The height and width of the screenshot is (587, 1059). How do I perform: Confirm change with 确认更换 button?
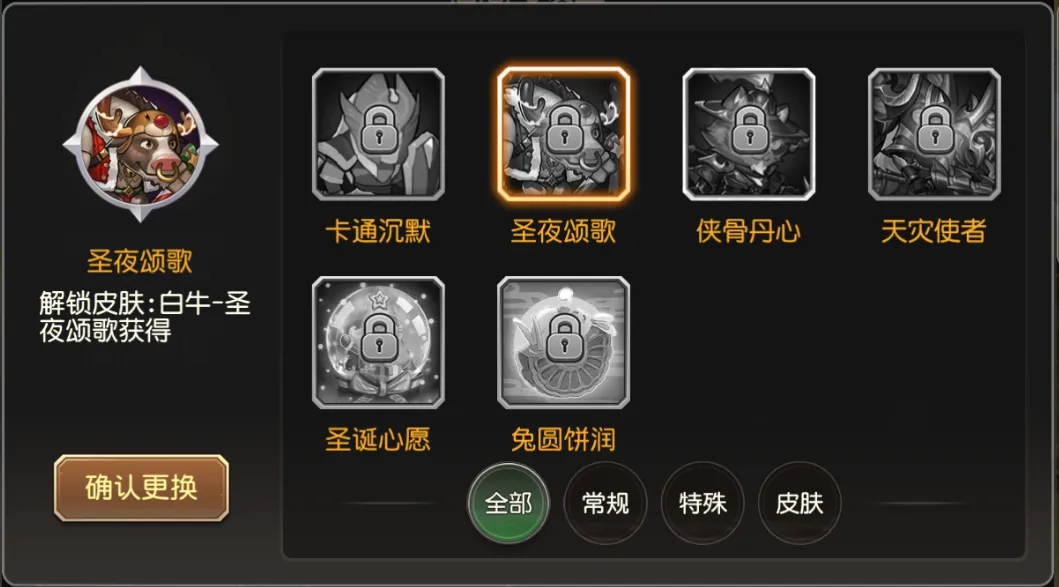141,488
